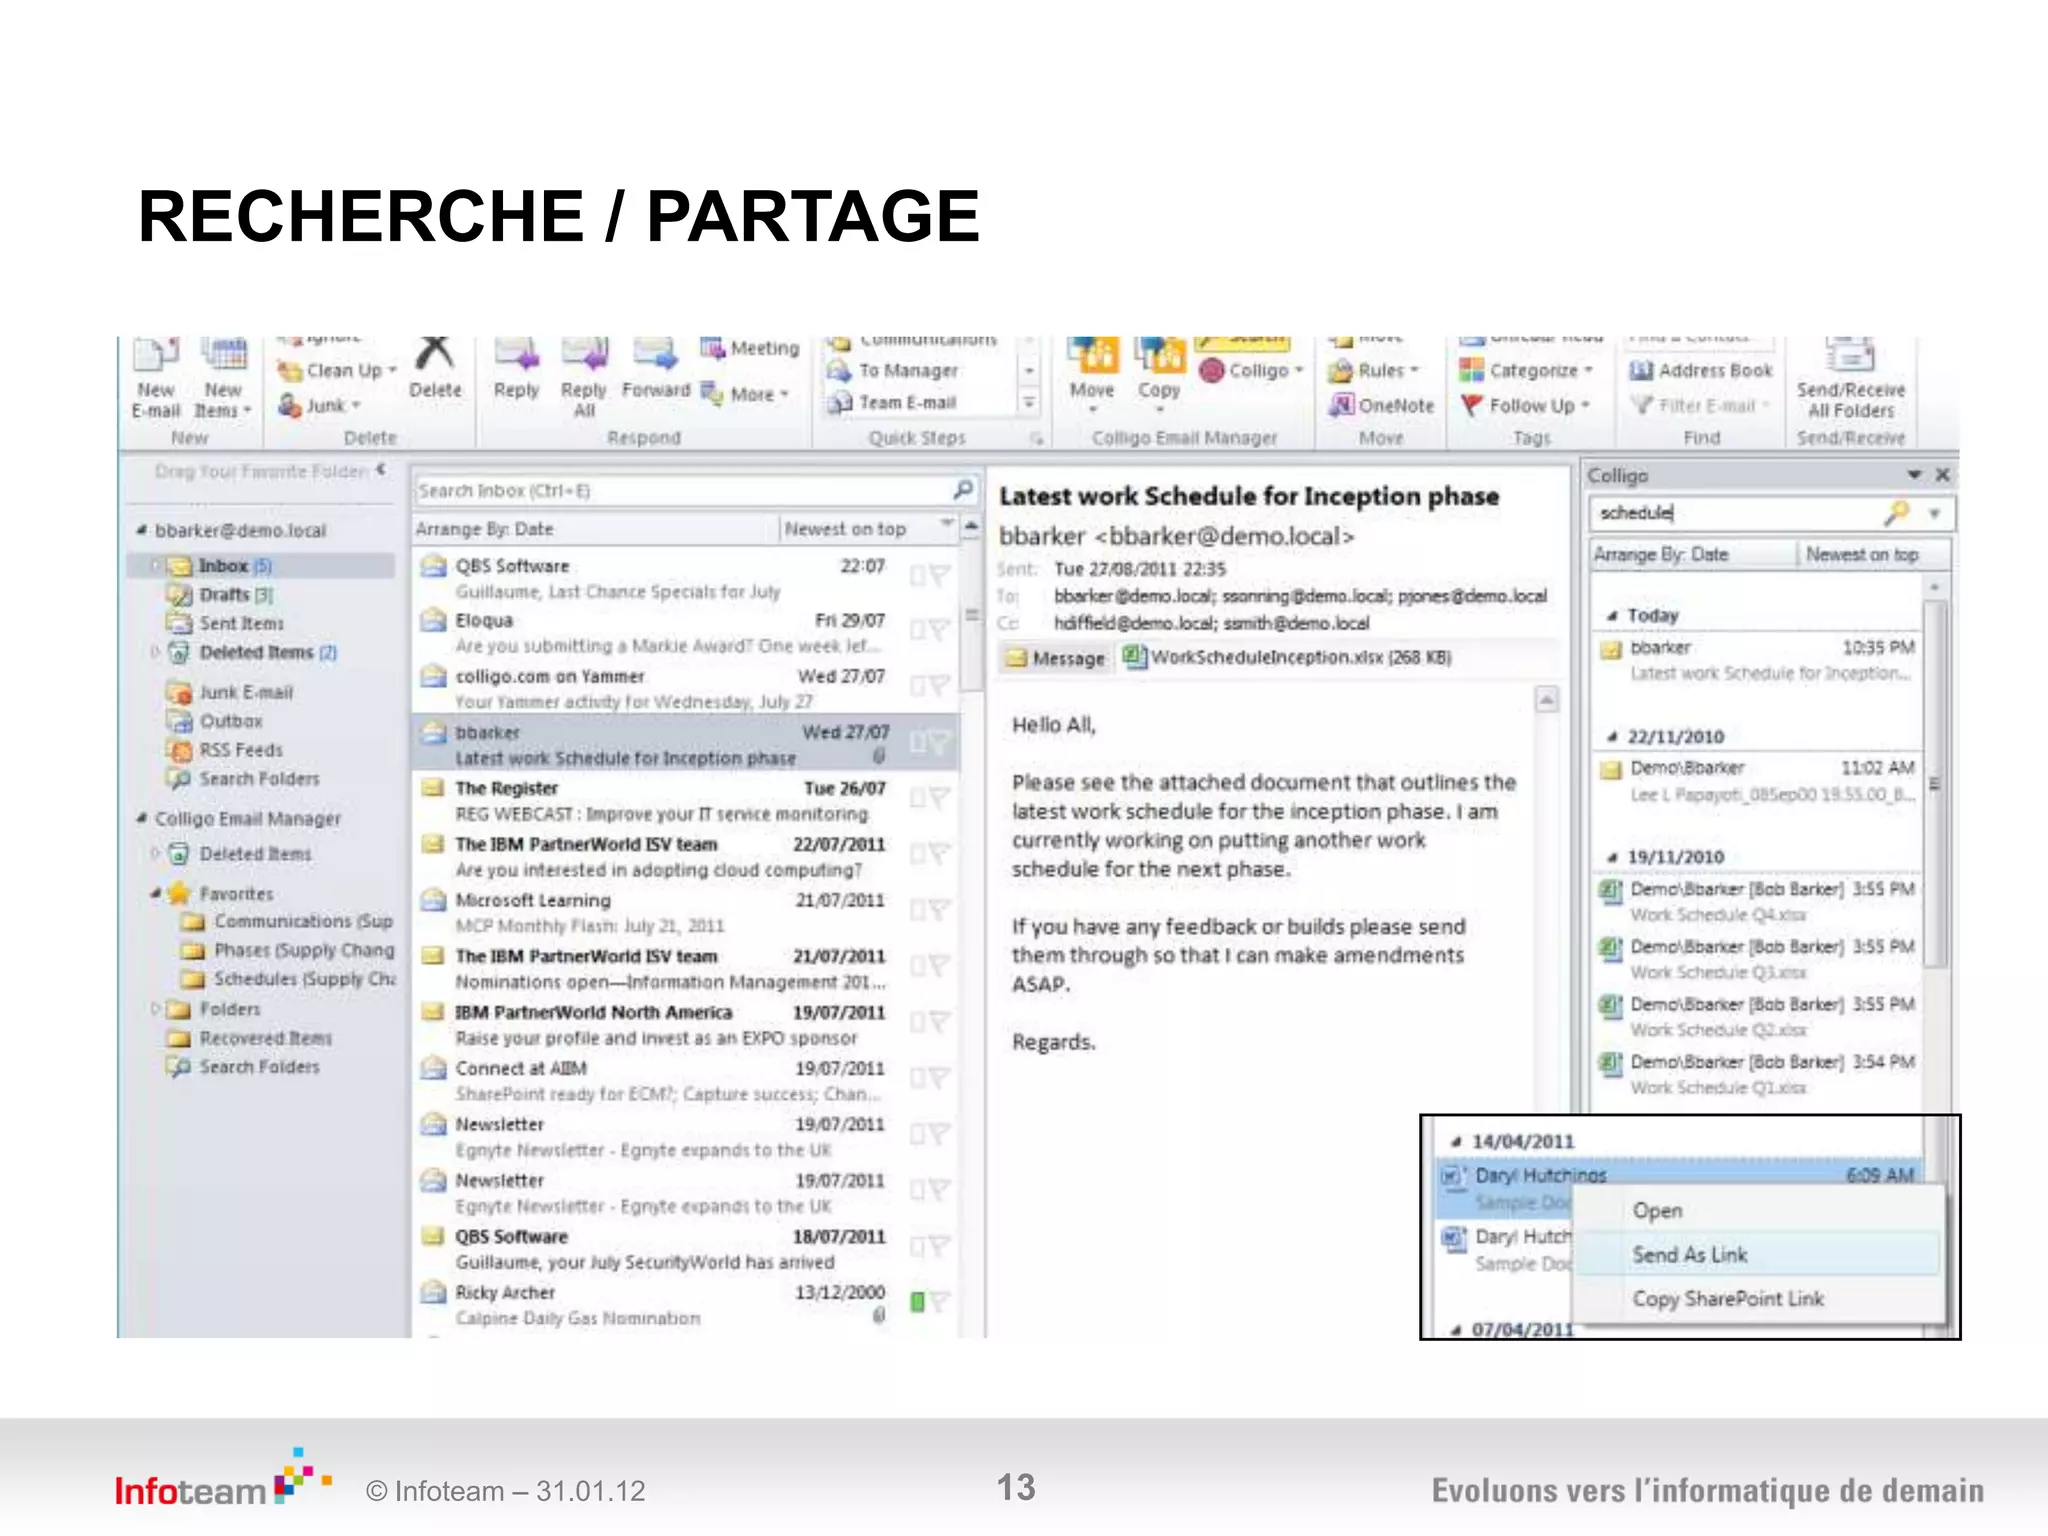Click the Colligo button in ribbon
Viewport: 2048px width, 1536px height.
1251,370
